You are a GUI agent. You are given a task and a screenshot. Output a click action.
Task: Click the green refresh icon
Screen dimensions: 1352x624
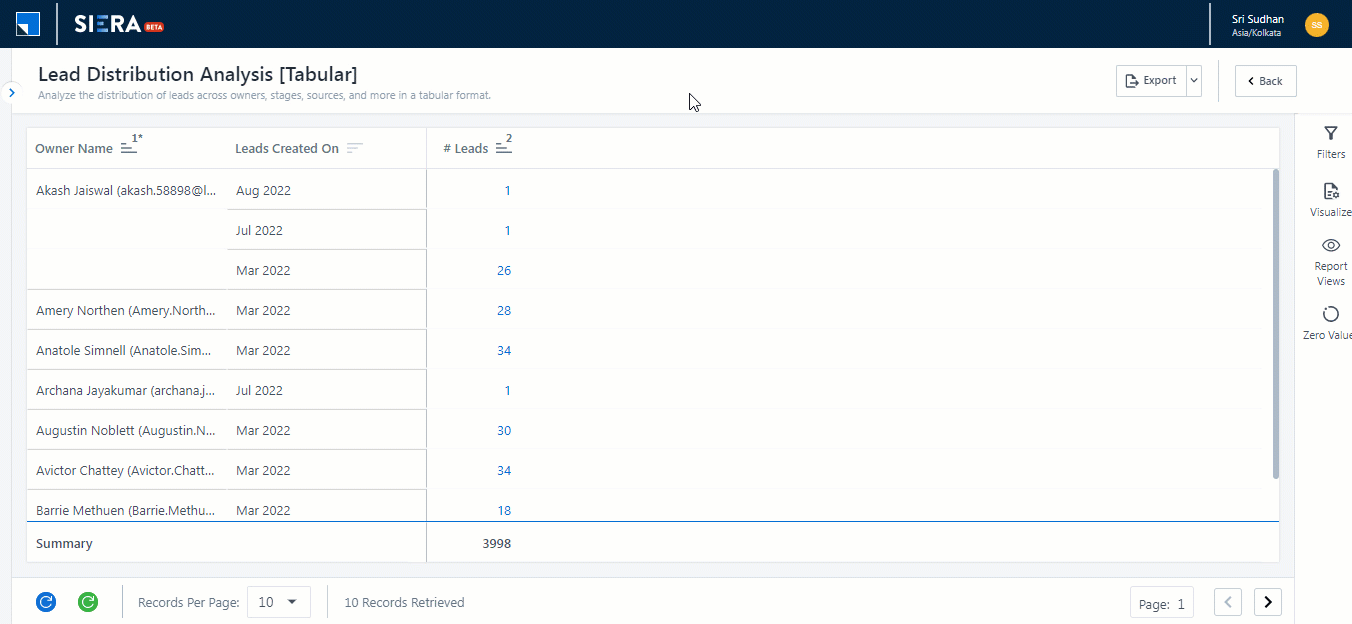click(88, 602)
